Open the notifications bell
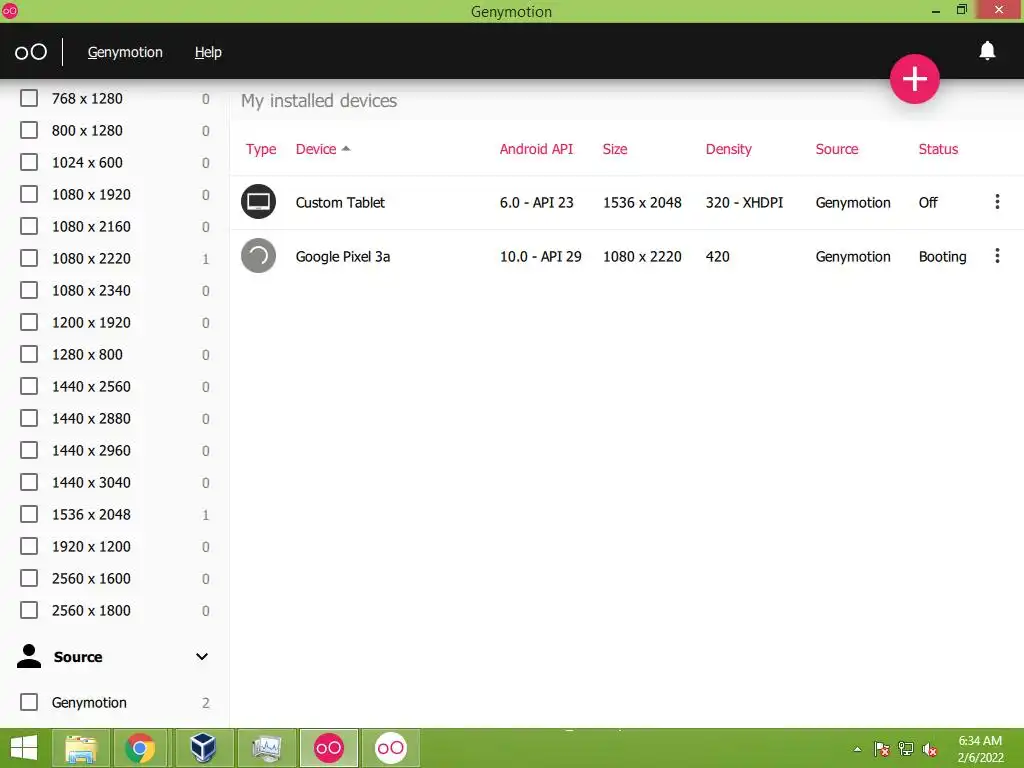1024x768 pixels. (987, 50)
